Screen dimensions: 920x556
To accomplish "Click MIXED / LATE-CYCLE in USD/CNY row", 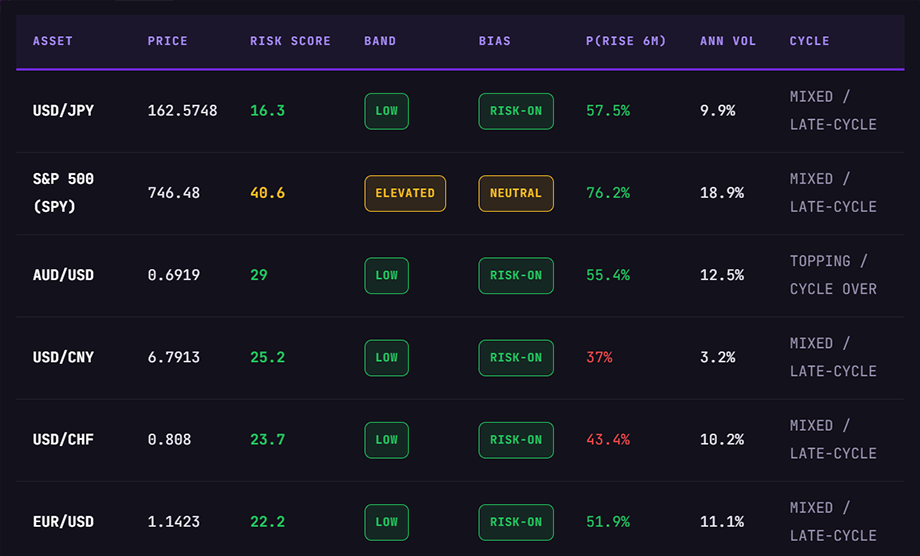I will (x=833, y=357).
